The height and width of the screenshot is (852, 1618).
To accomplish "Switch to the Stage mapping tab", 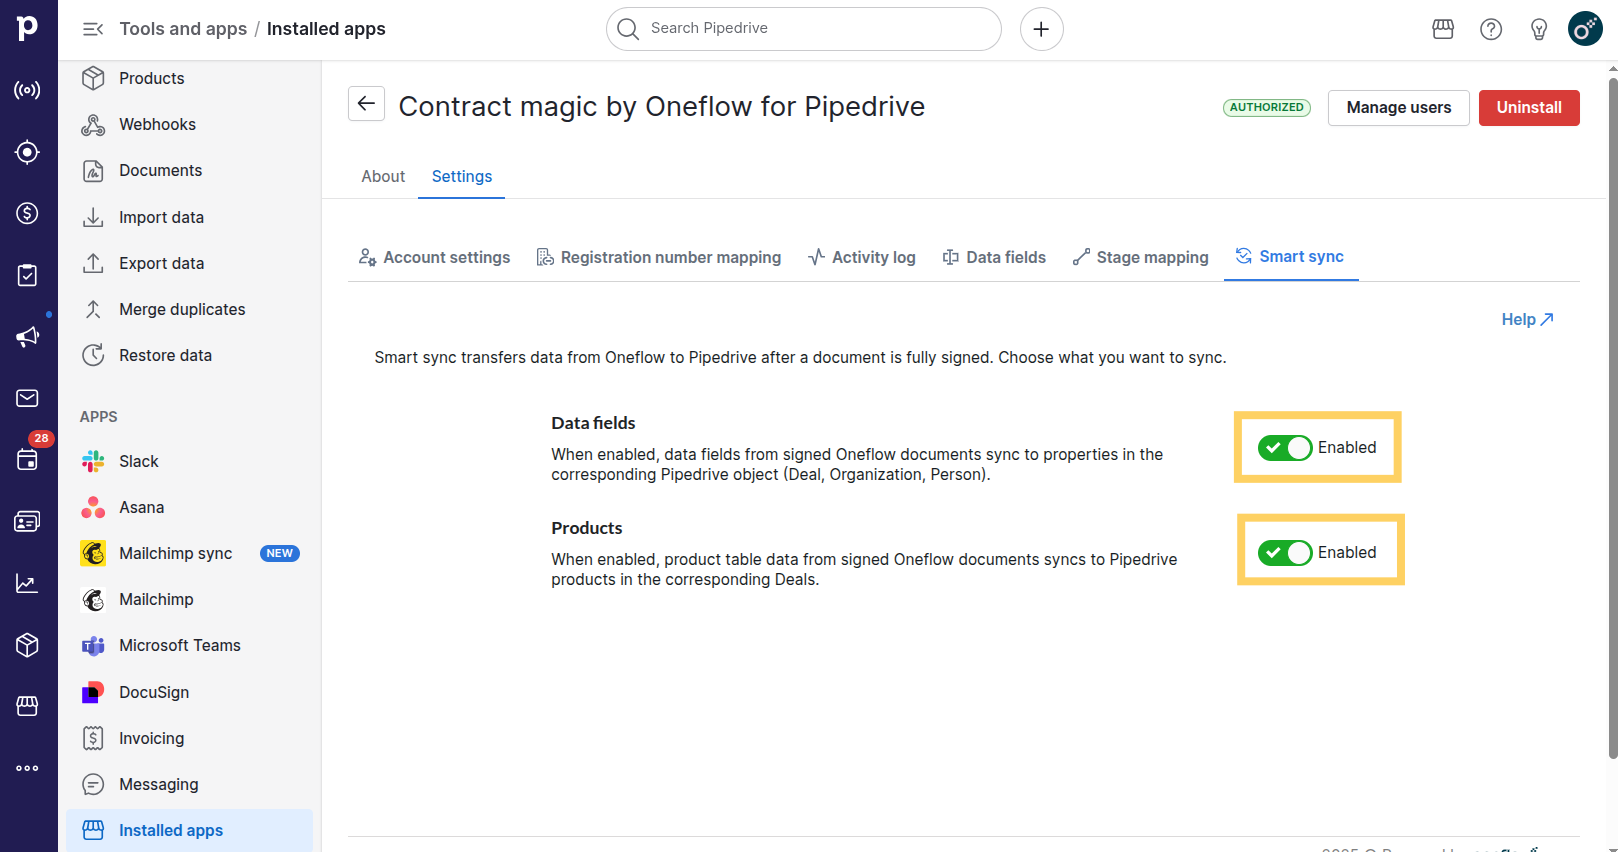I will (x=1140, y=257).
